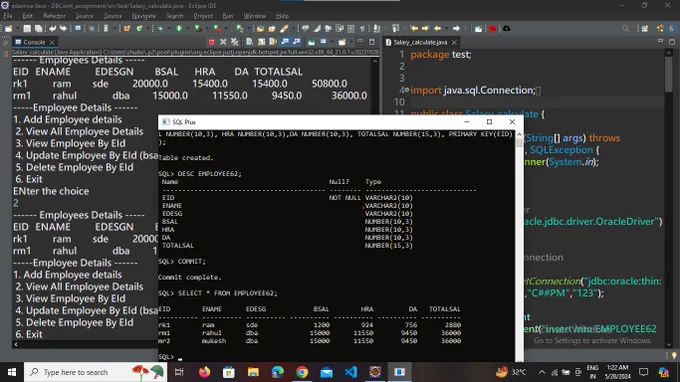The image size is (680, 382).
Task: Click the white Forward navigation arrow
Action: (456, 29)
